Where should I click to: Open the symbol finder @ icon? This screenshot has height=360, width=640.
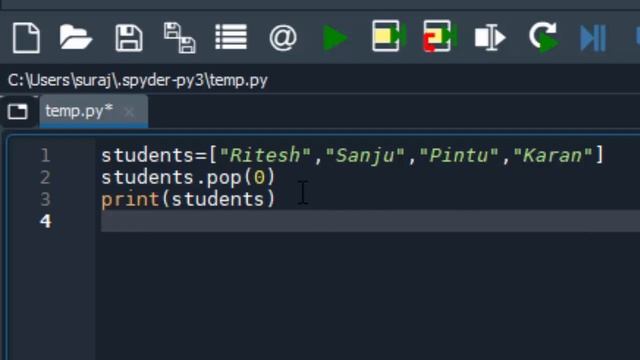point(282,38)
